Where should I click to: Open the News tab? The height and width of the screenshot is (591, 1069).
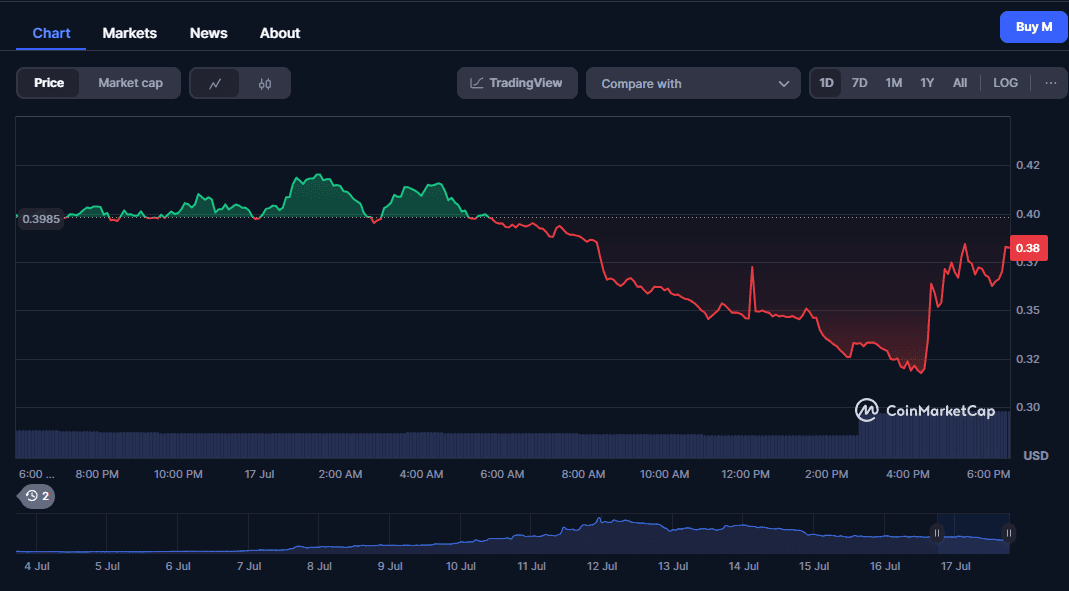pos(208,33)
